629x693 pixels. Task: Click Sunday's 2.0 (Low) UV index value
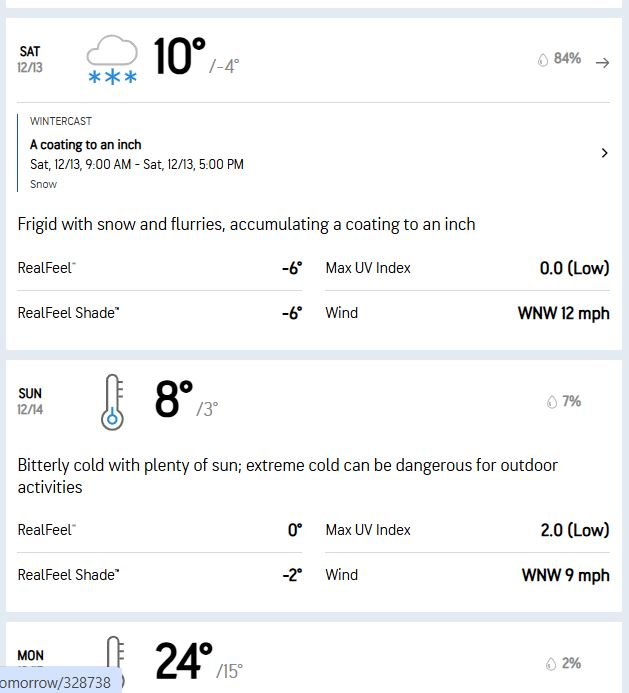(574, 530)
